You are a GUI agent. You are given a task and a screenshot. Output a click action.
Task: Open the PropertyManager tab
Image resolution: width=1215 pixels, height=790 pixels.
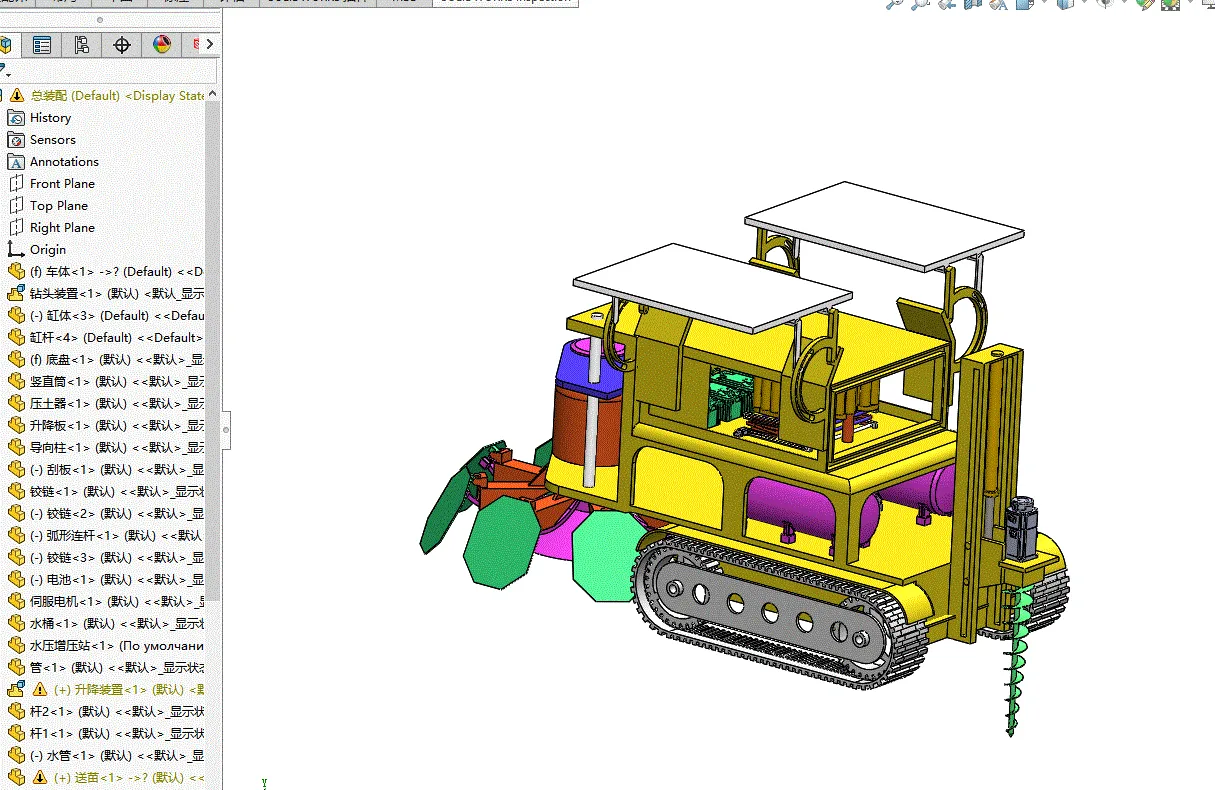click(x=41, y=44)
